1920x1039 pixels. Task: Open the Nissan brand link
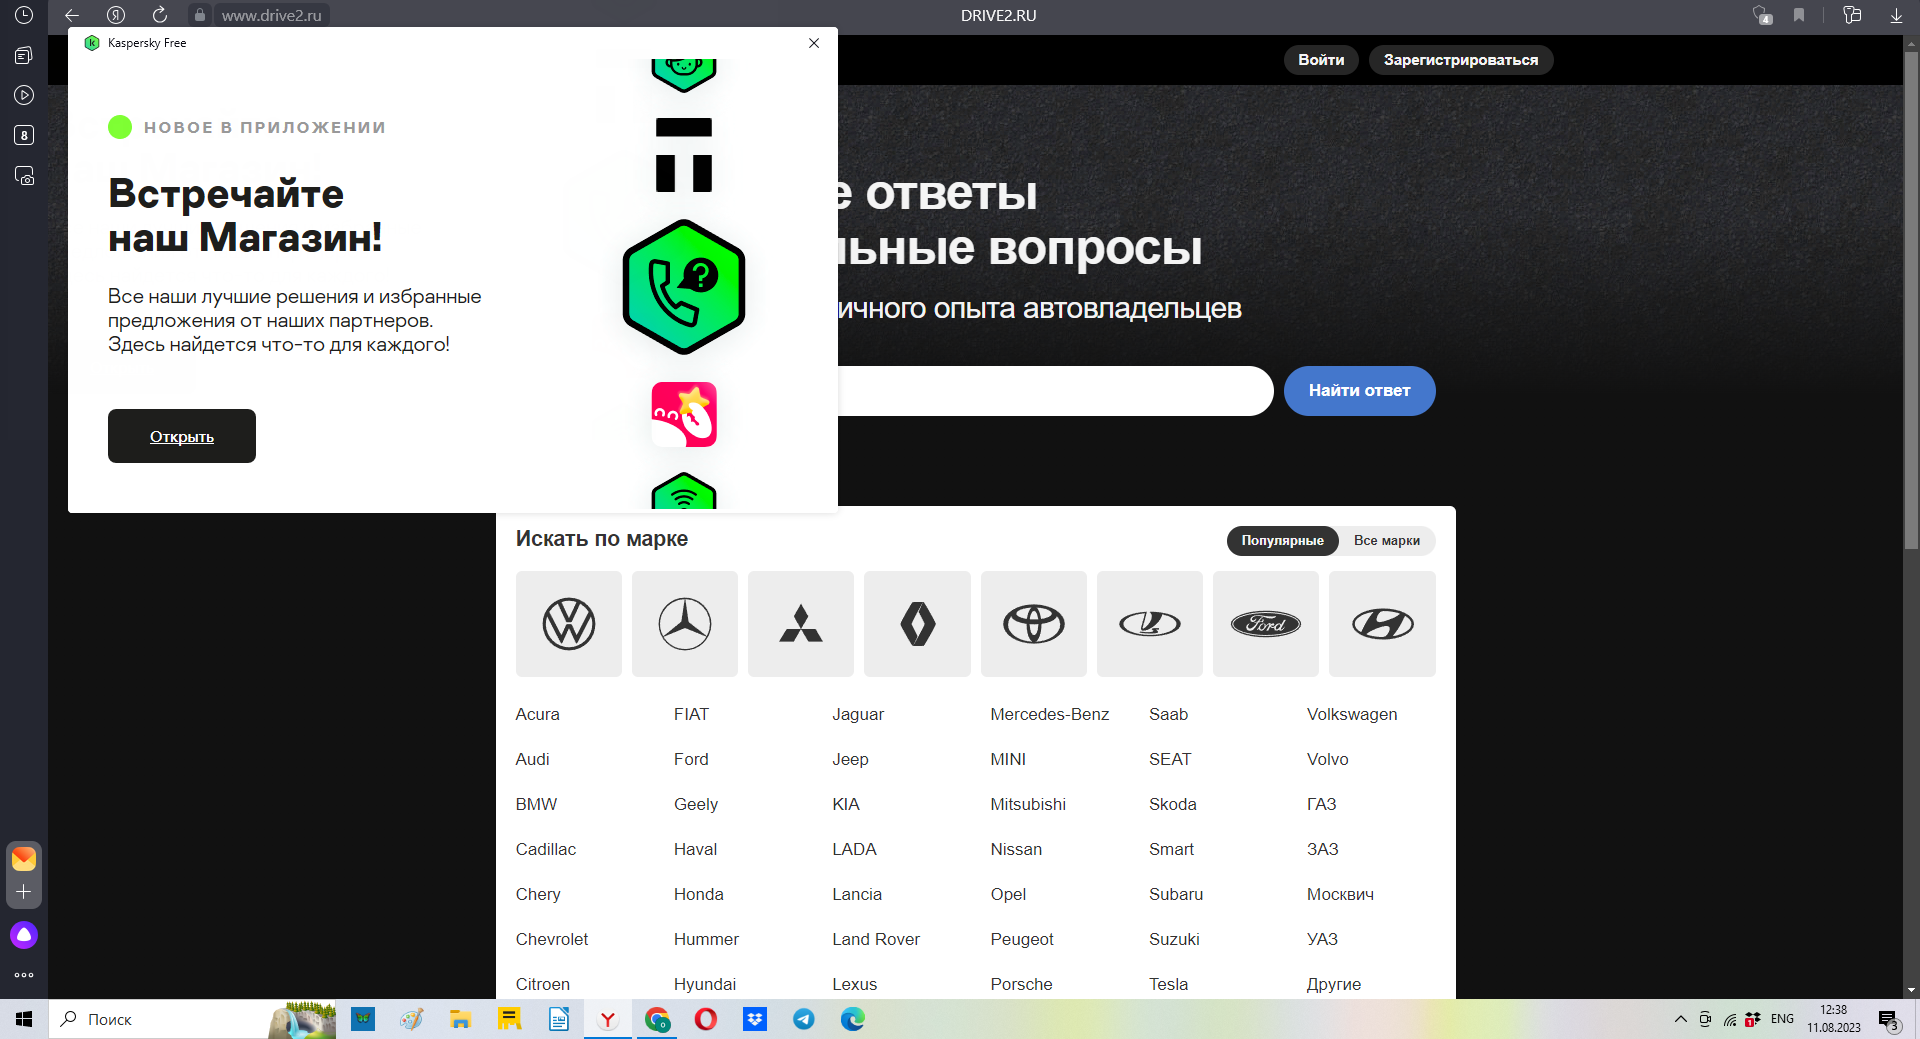pos(1016,849)
